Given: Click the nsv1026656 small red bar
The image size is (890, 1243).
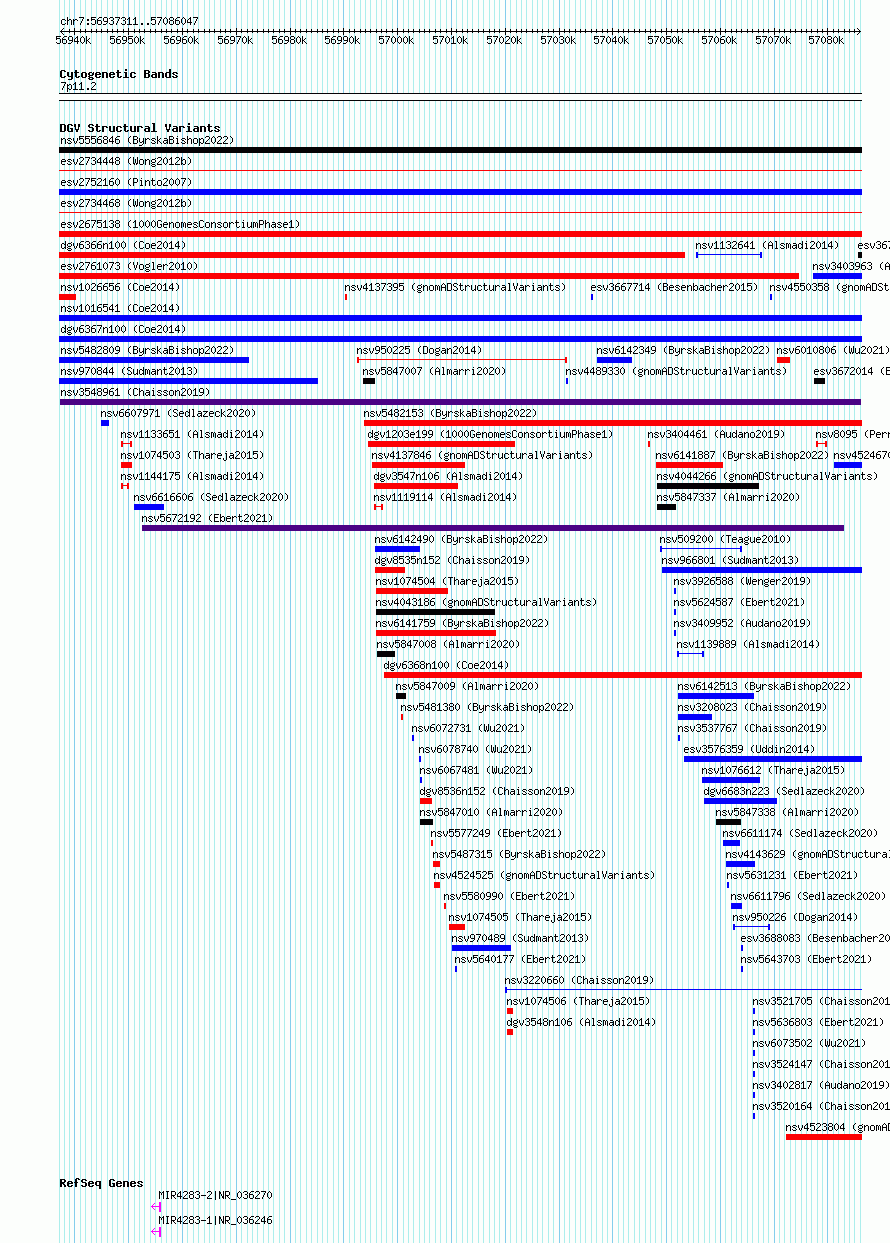Looking at the screenshot, I should tap(67, 297).
